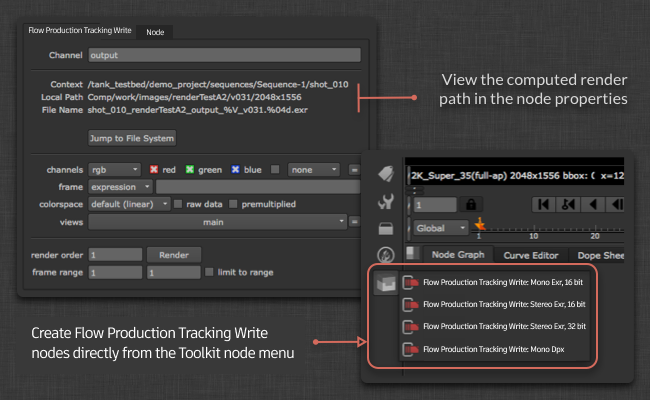The height and width of the screenshot is (400, 650).
Task: Click the Local Path value text
Action: click(x=194, y=97)
